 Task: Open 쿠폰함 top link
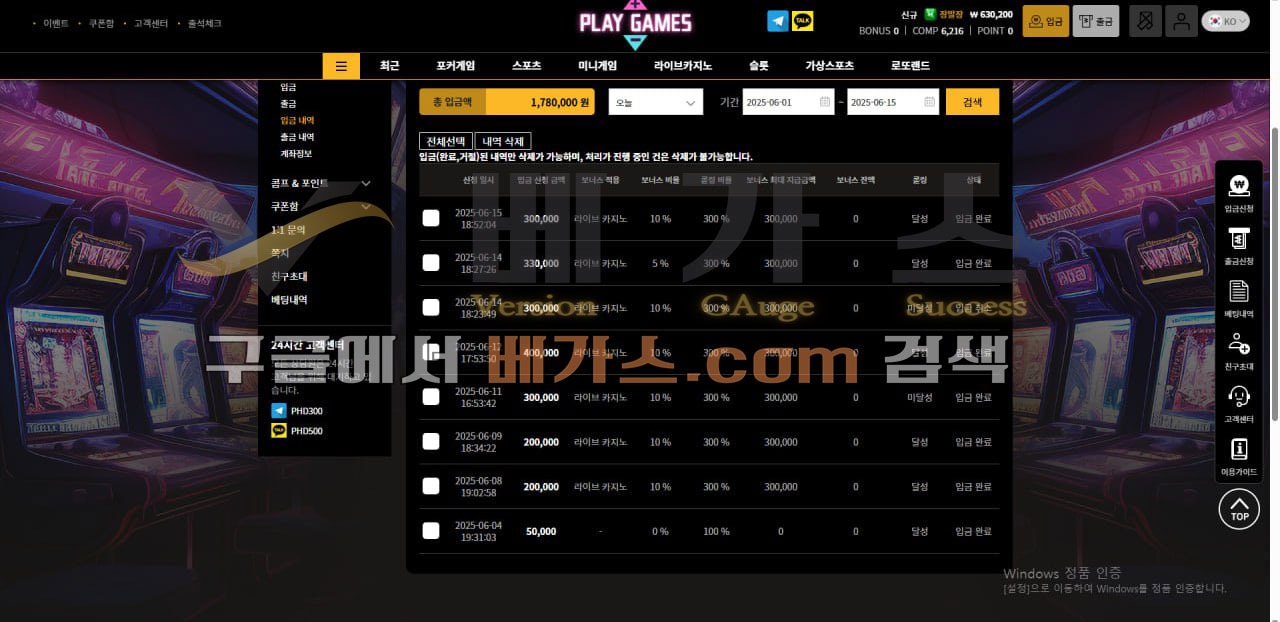coord(101,23)
